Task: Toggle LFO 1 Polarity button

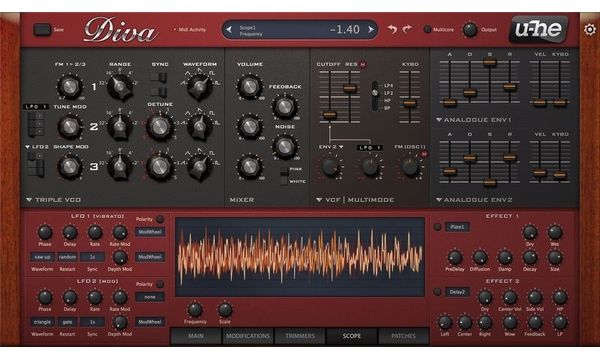Action: [160, 219]
